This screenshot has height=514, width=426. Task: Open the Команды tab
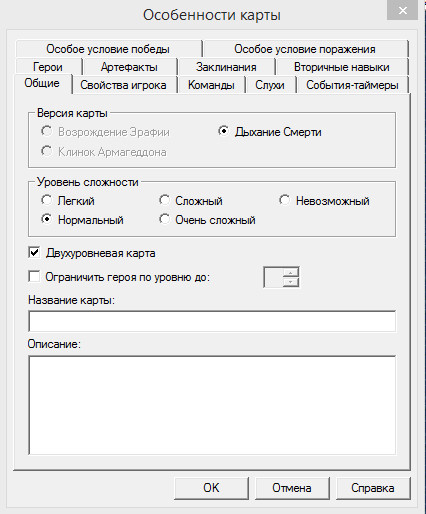point(211,85)
